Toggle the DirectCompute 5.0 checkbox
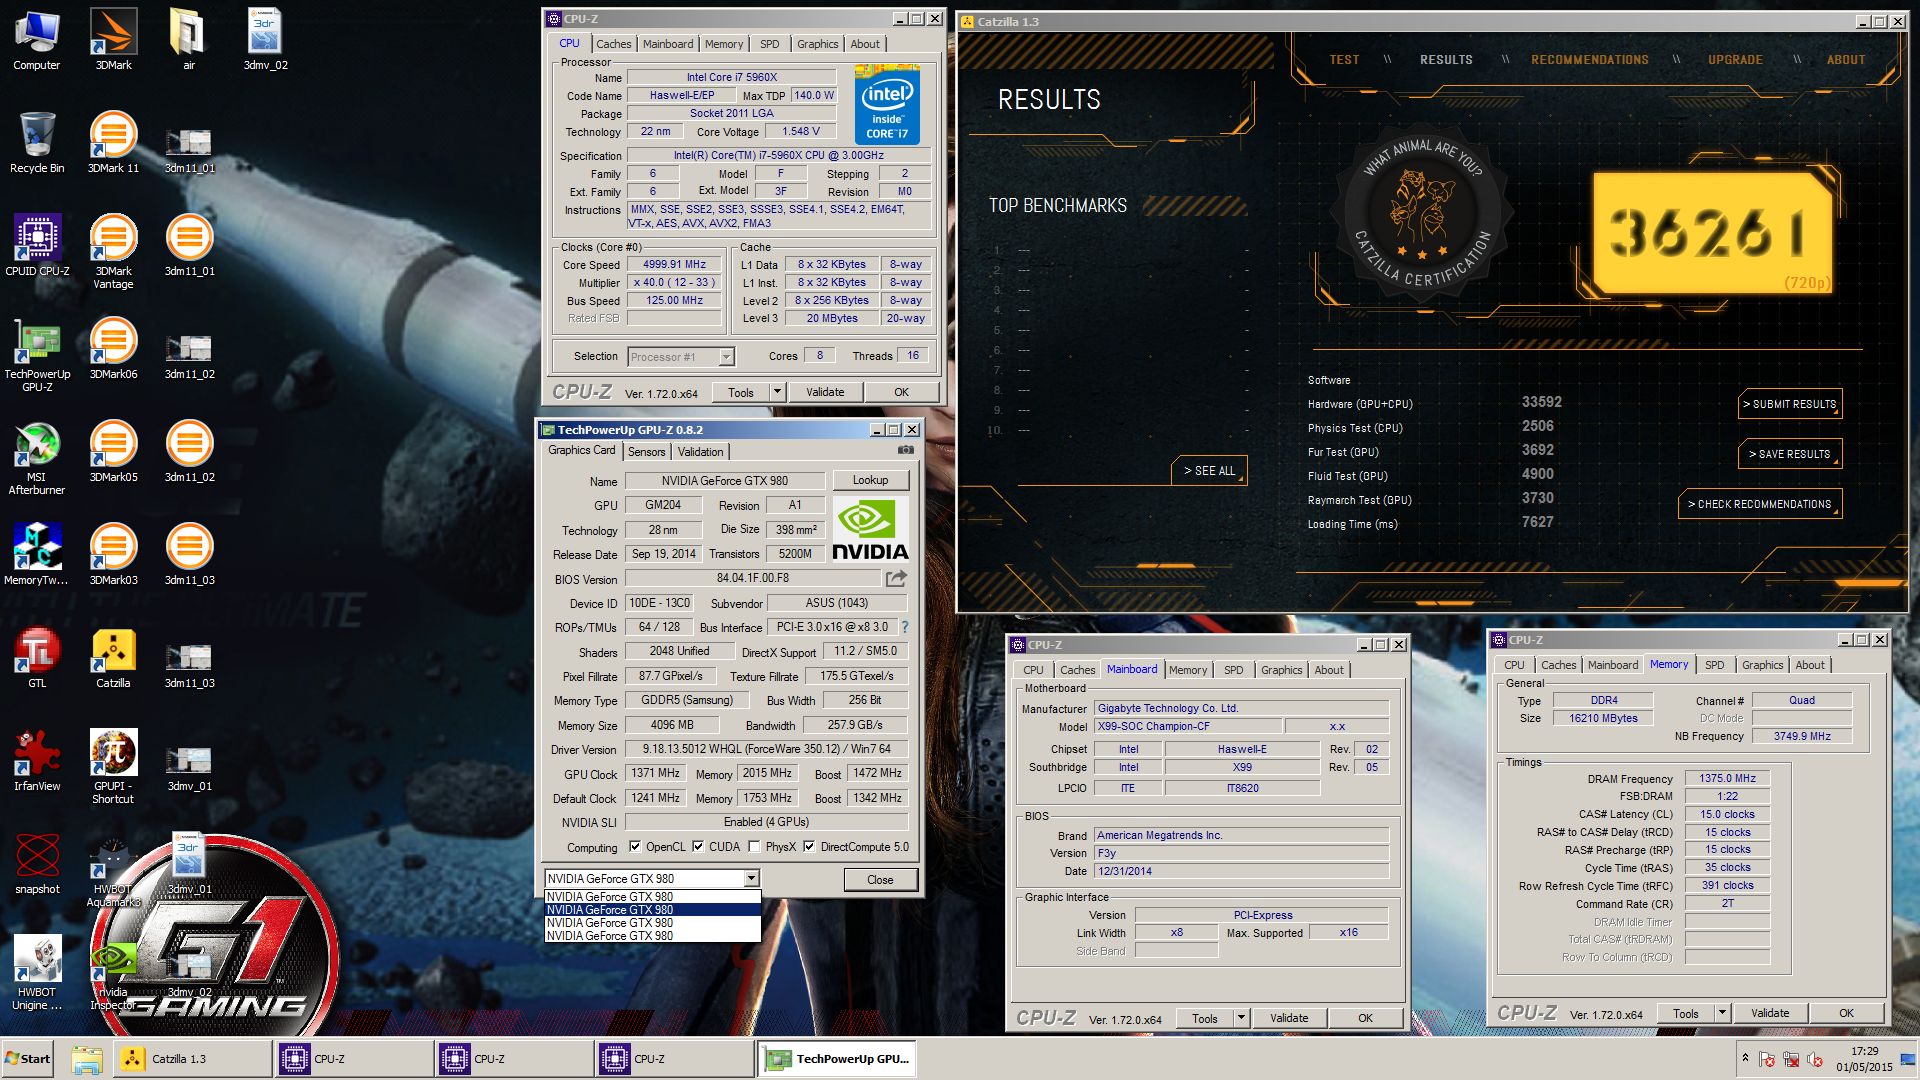The width and height of the screenshot is (1920, 1080). [x=809, y=847]
